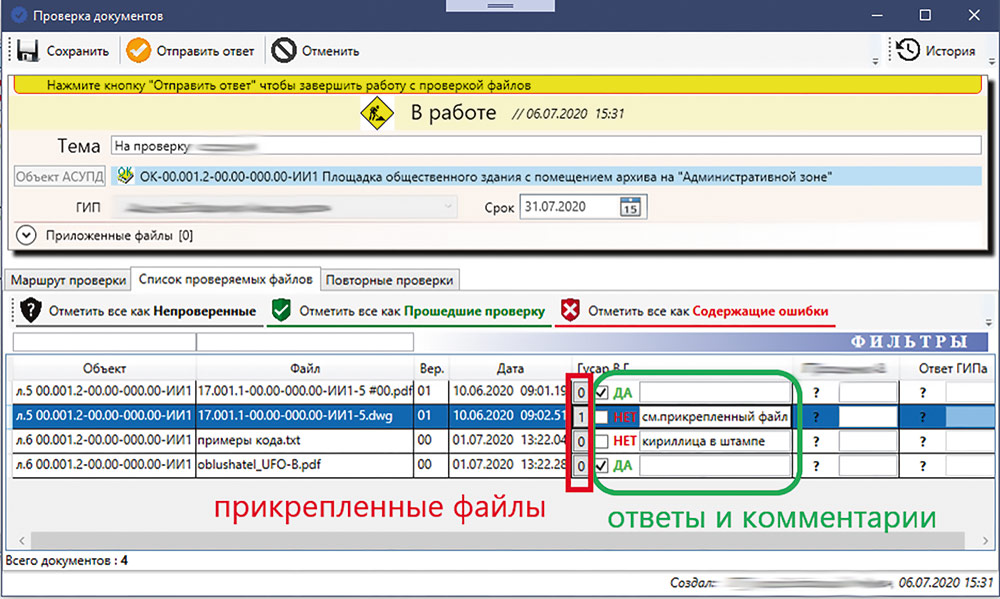This screenshot has height=599, width=1000.
Task: Click the calendar icon in Срок field
Action: tap(630, 208)
